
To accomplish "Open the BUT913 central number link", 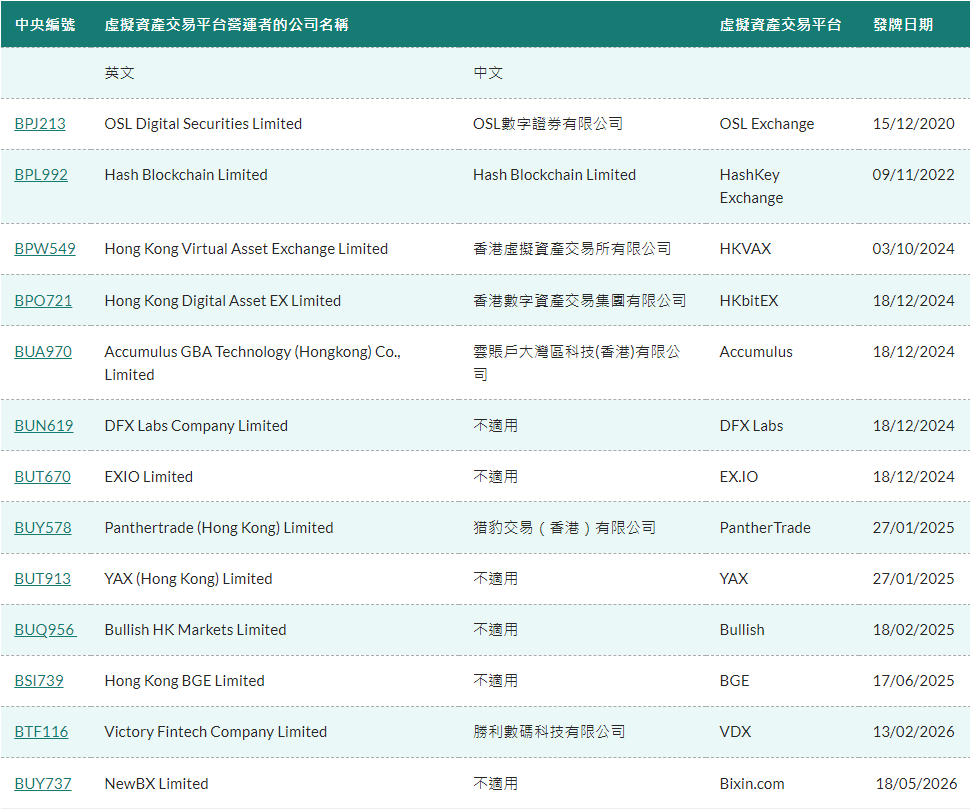I will click(42, 579).
